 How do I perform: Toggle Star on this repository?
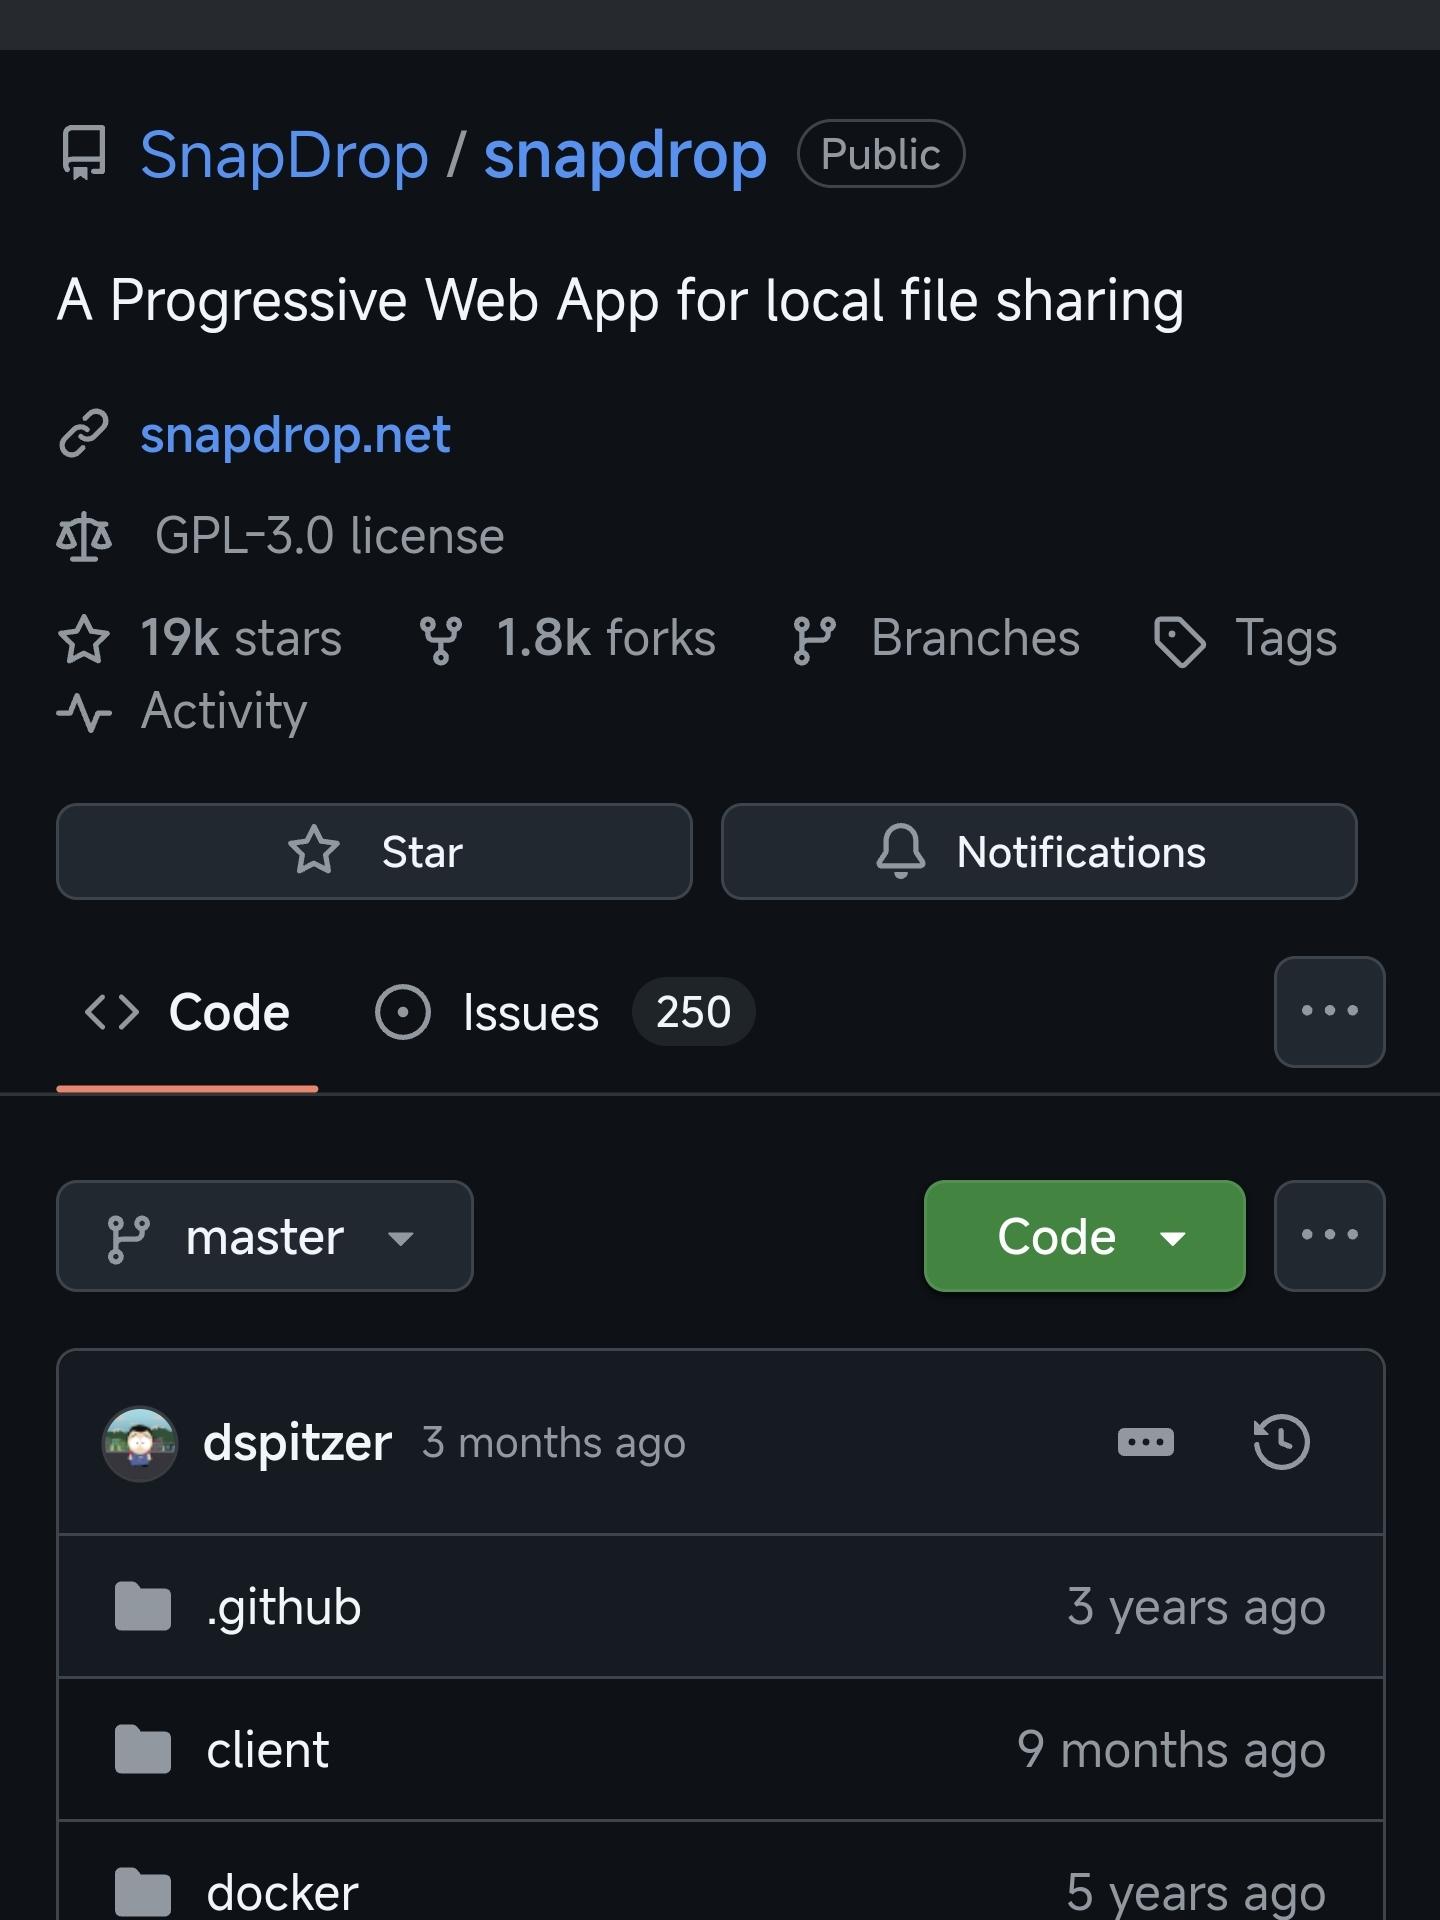click(374, 852)
